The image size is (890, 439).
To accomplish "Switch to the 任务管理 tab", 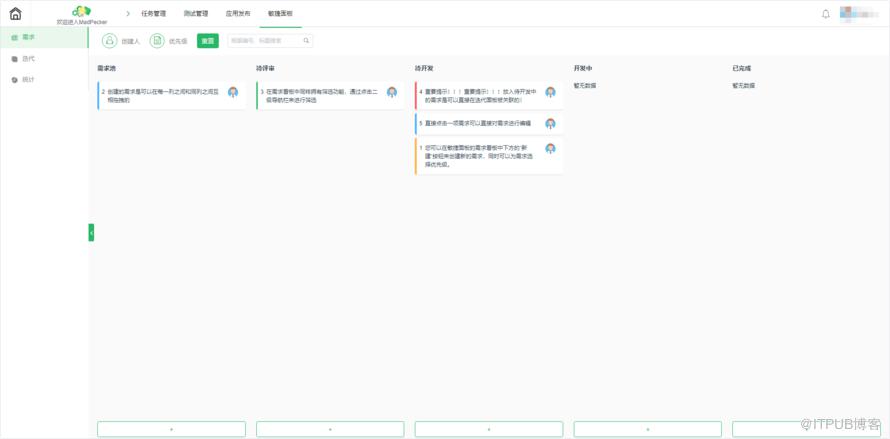I will coord(153,13).
